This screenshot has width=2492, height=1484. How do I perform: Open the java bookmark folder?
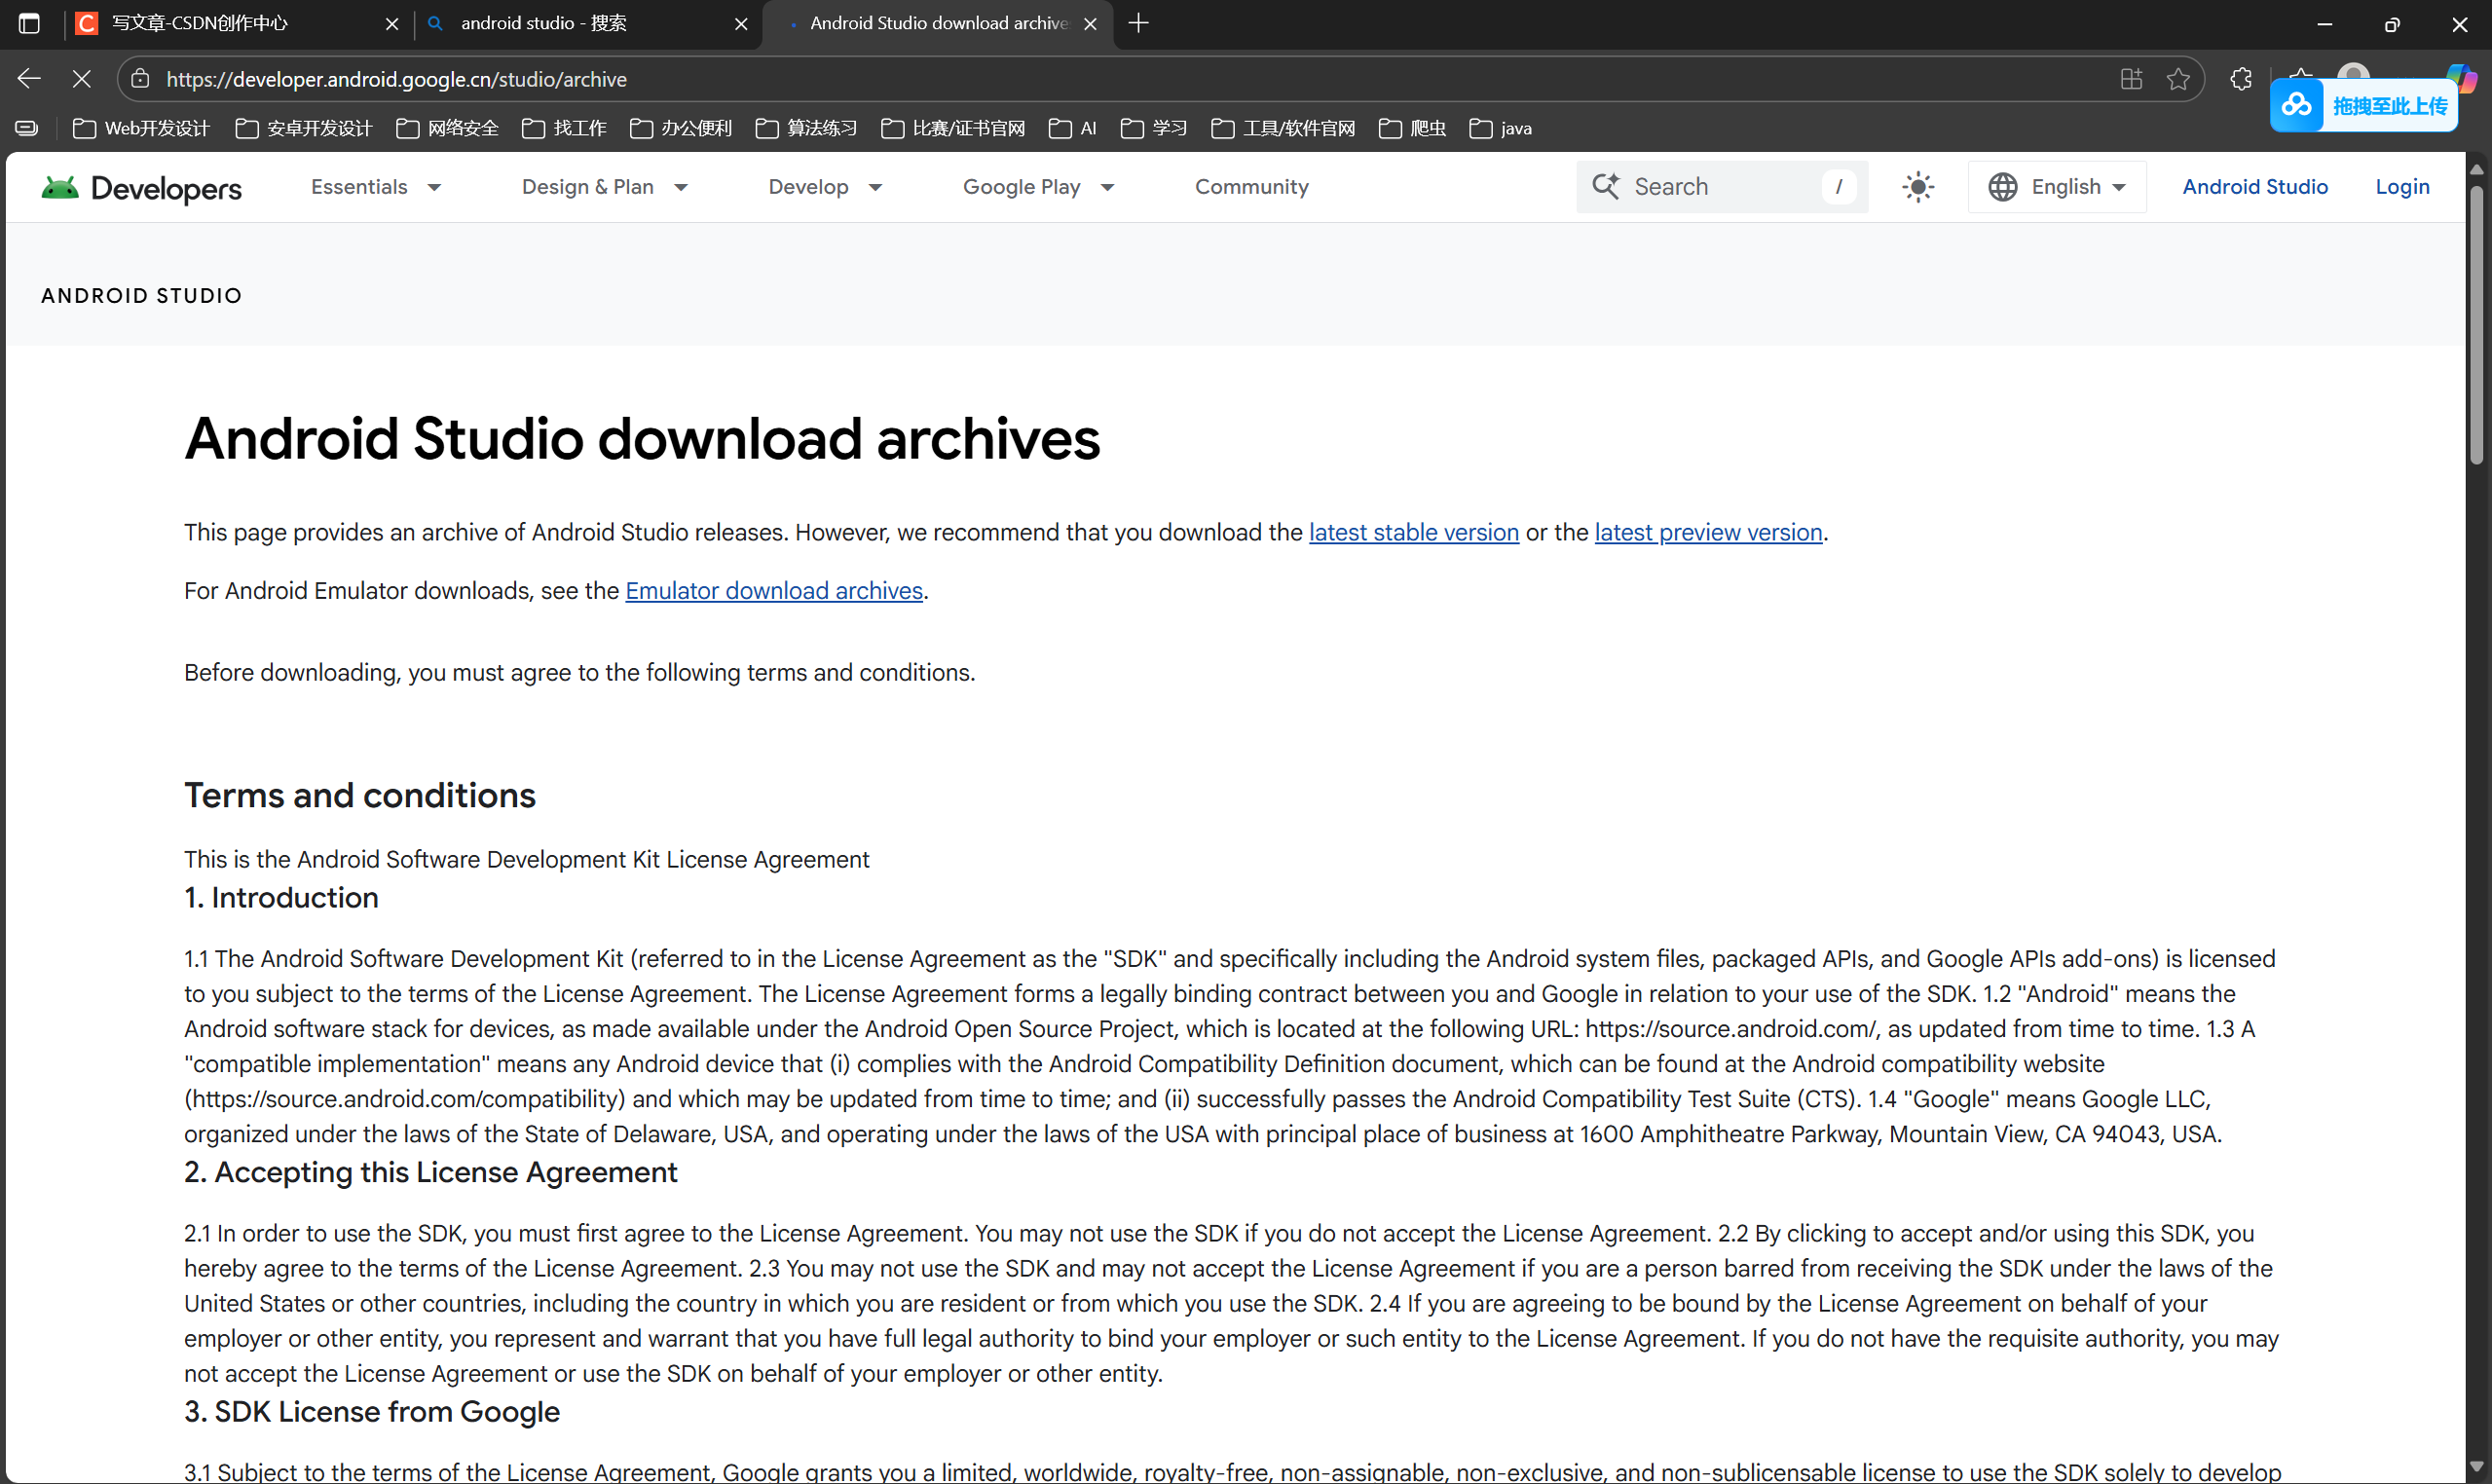point(1500,128)
